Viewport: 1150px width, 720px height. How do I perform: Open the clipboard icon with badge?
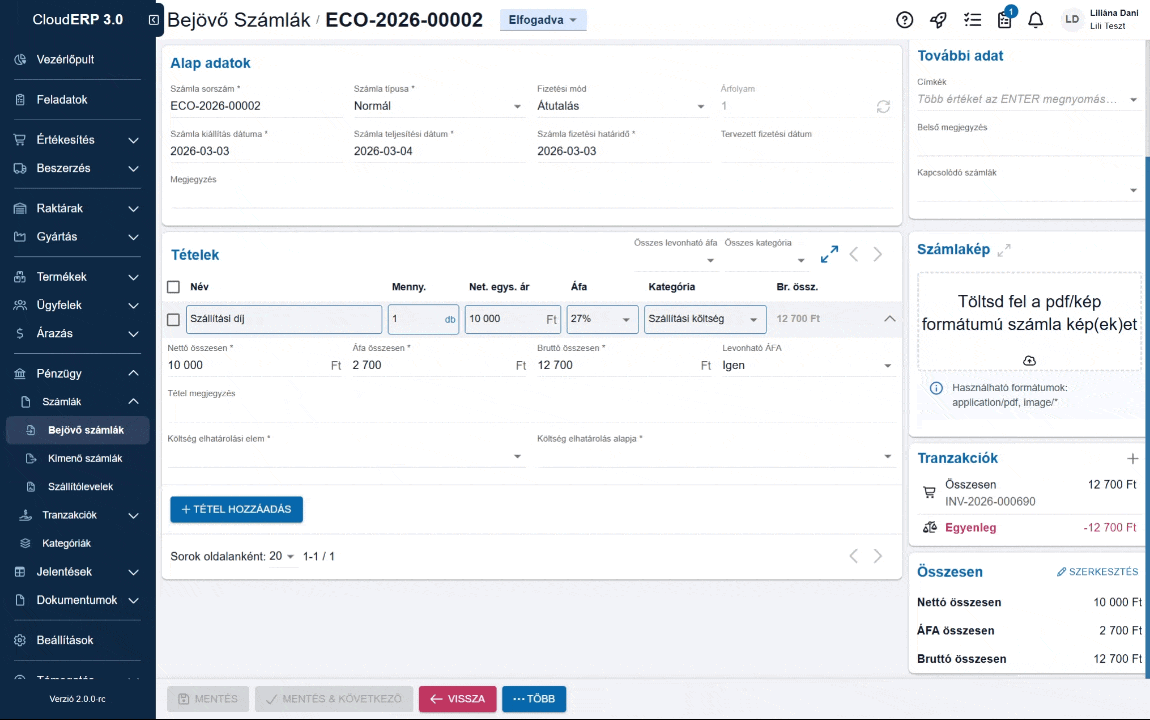tap(1004, 20)
